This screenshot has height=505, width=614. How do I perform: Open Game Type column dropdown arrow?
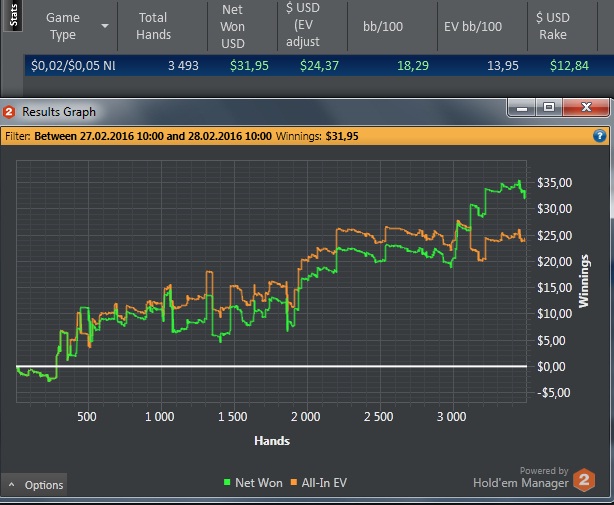pyautogui.click(x=105, y=26)
